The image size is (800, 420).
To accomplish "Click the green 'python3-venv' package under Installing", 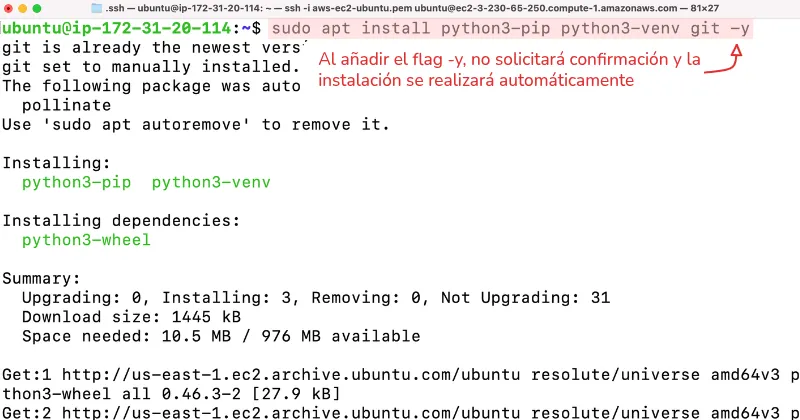I will click(211, 182).
